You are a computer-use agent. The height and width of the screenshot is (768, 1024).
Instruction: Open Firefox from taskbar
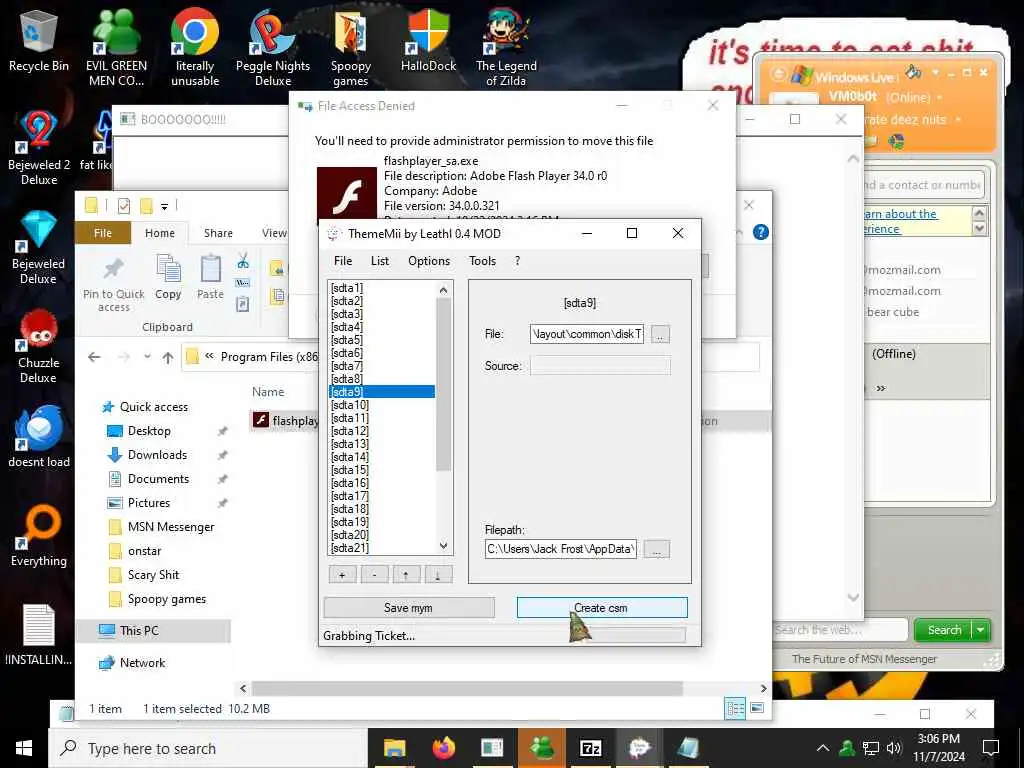point(443,748)
